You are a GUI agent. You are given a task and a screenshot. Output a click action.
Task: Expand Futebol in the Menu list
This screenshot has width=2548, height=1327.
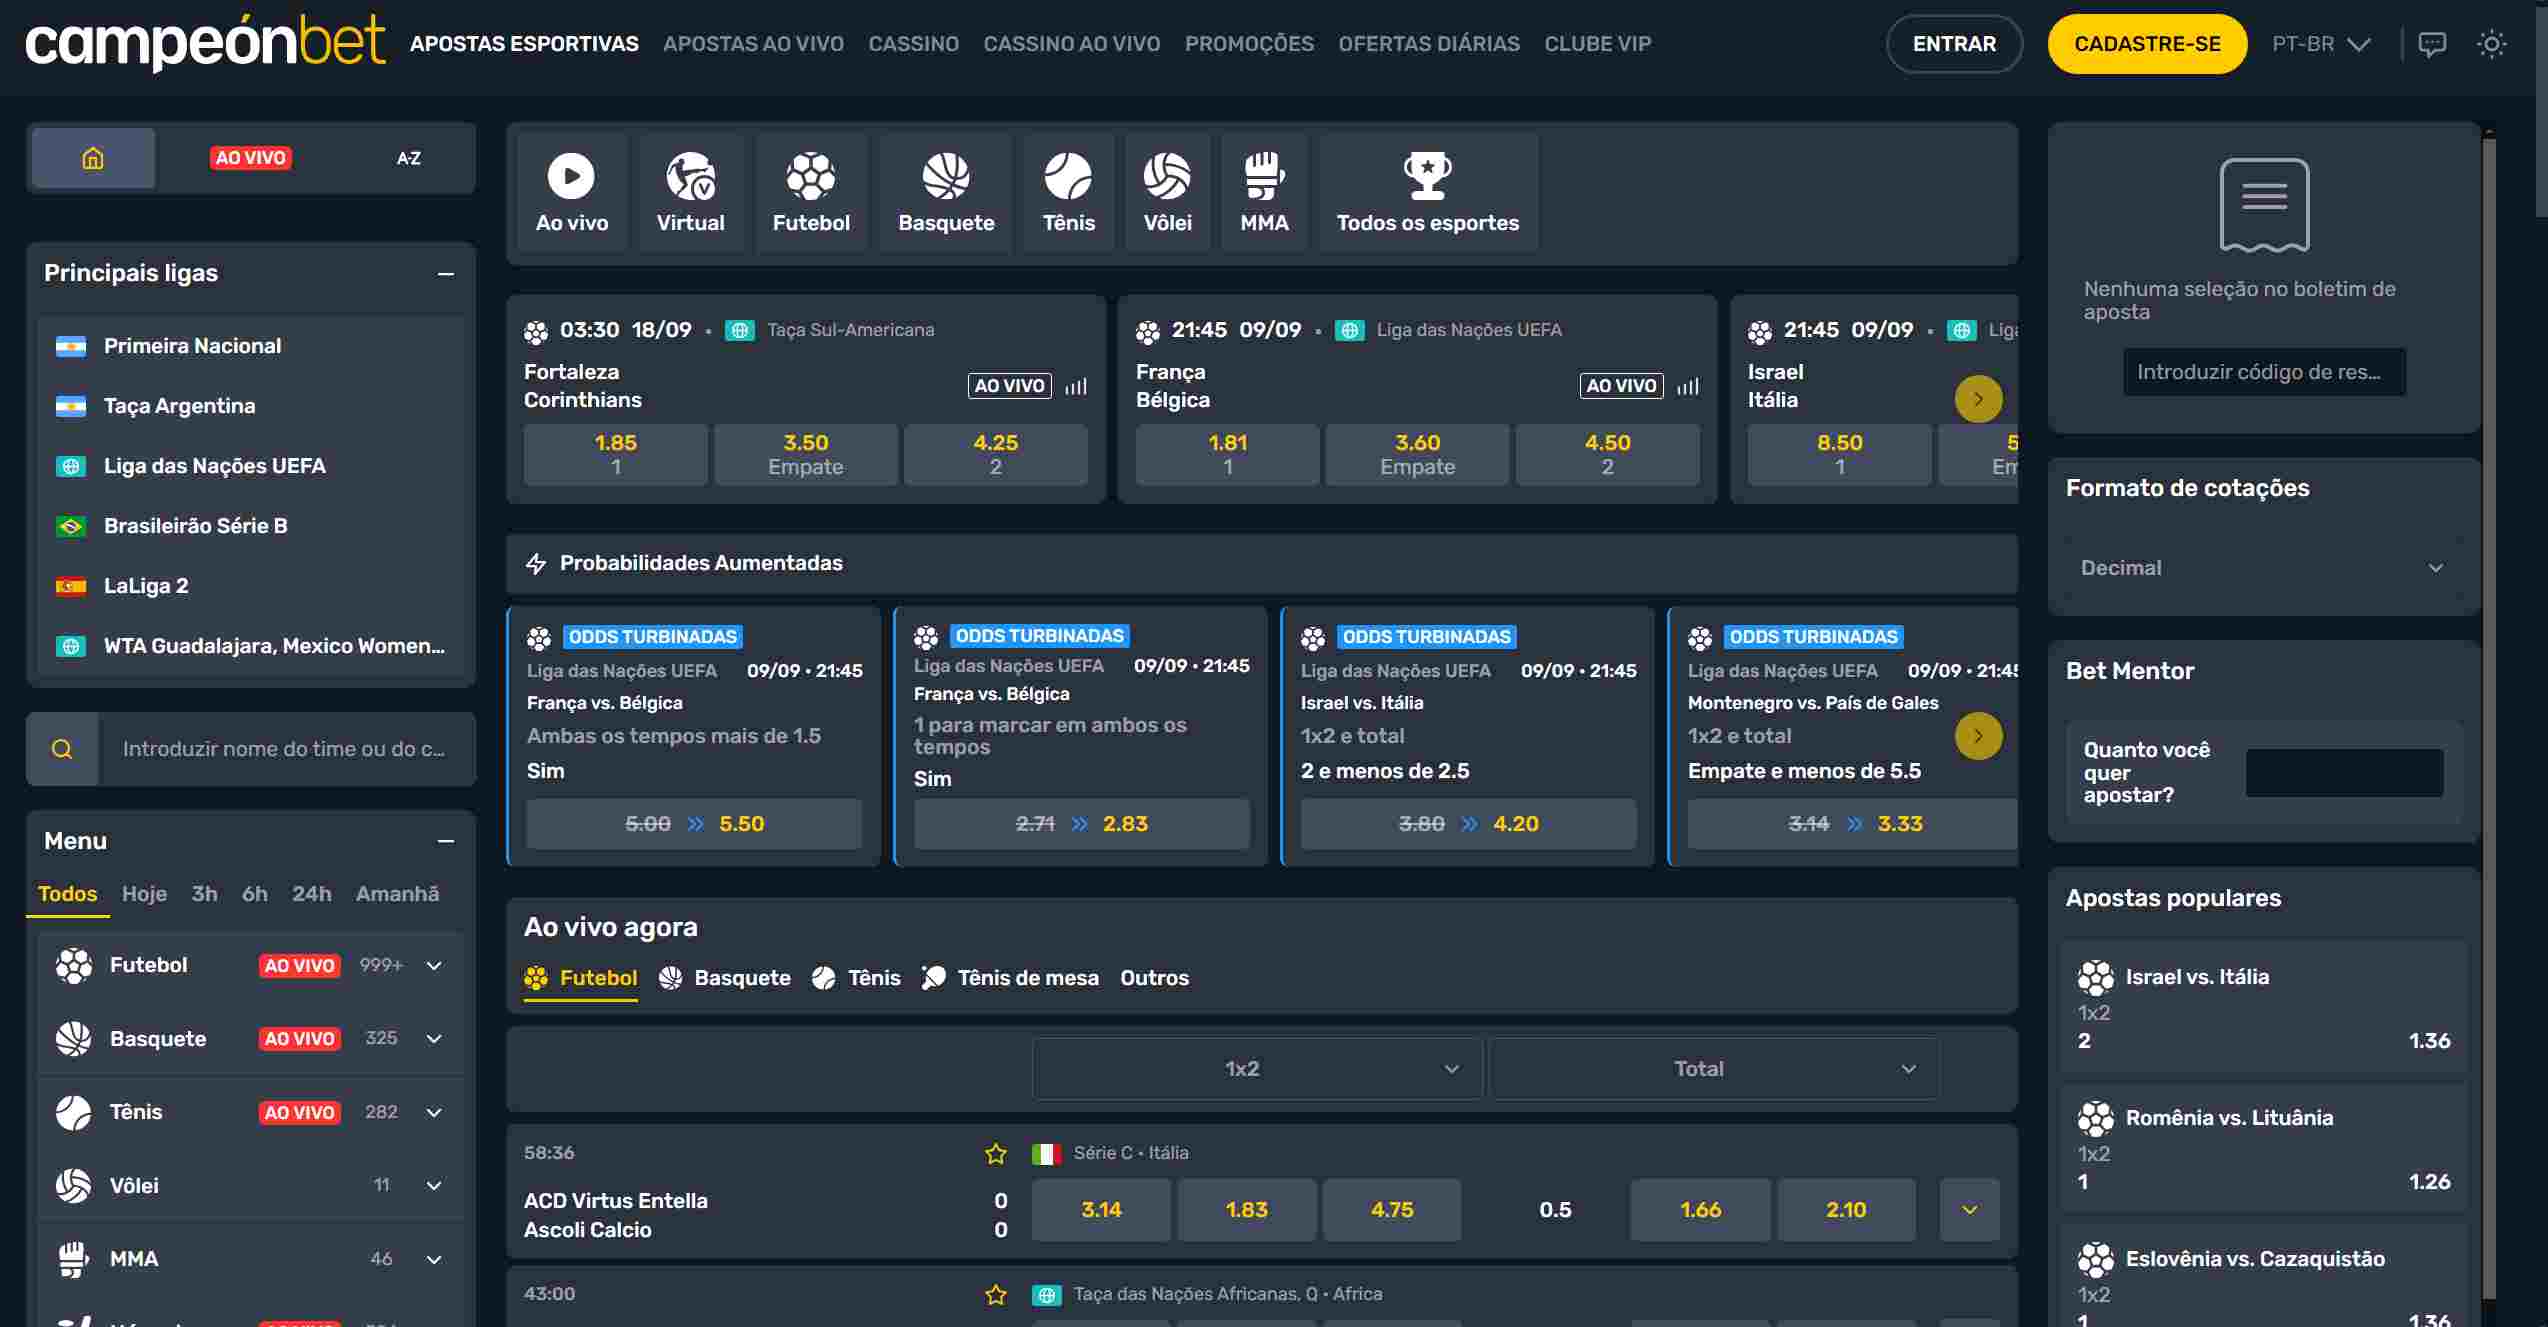click(x=434, y=966)
